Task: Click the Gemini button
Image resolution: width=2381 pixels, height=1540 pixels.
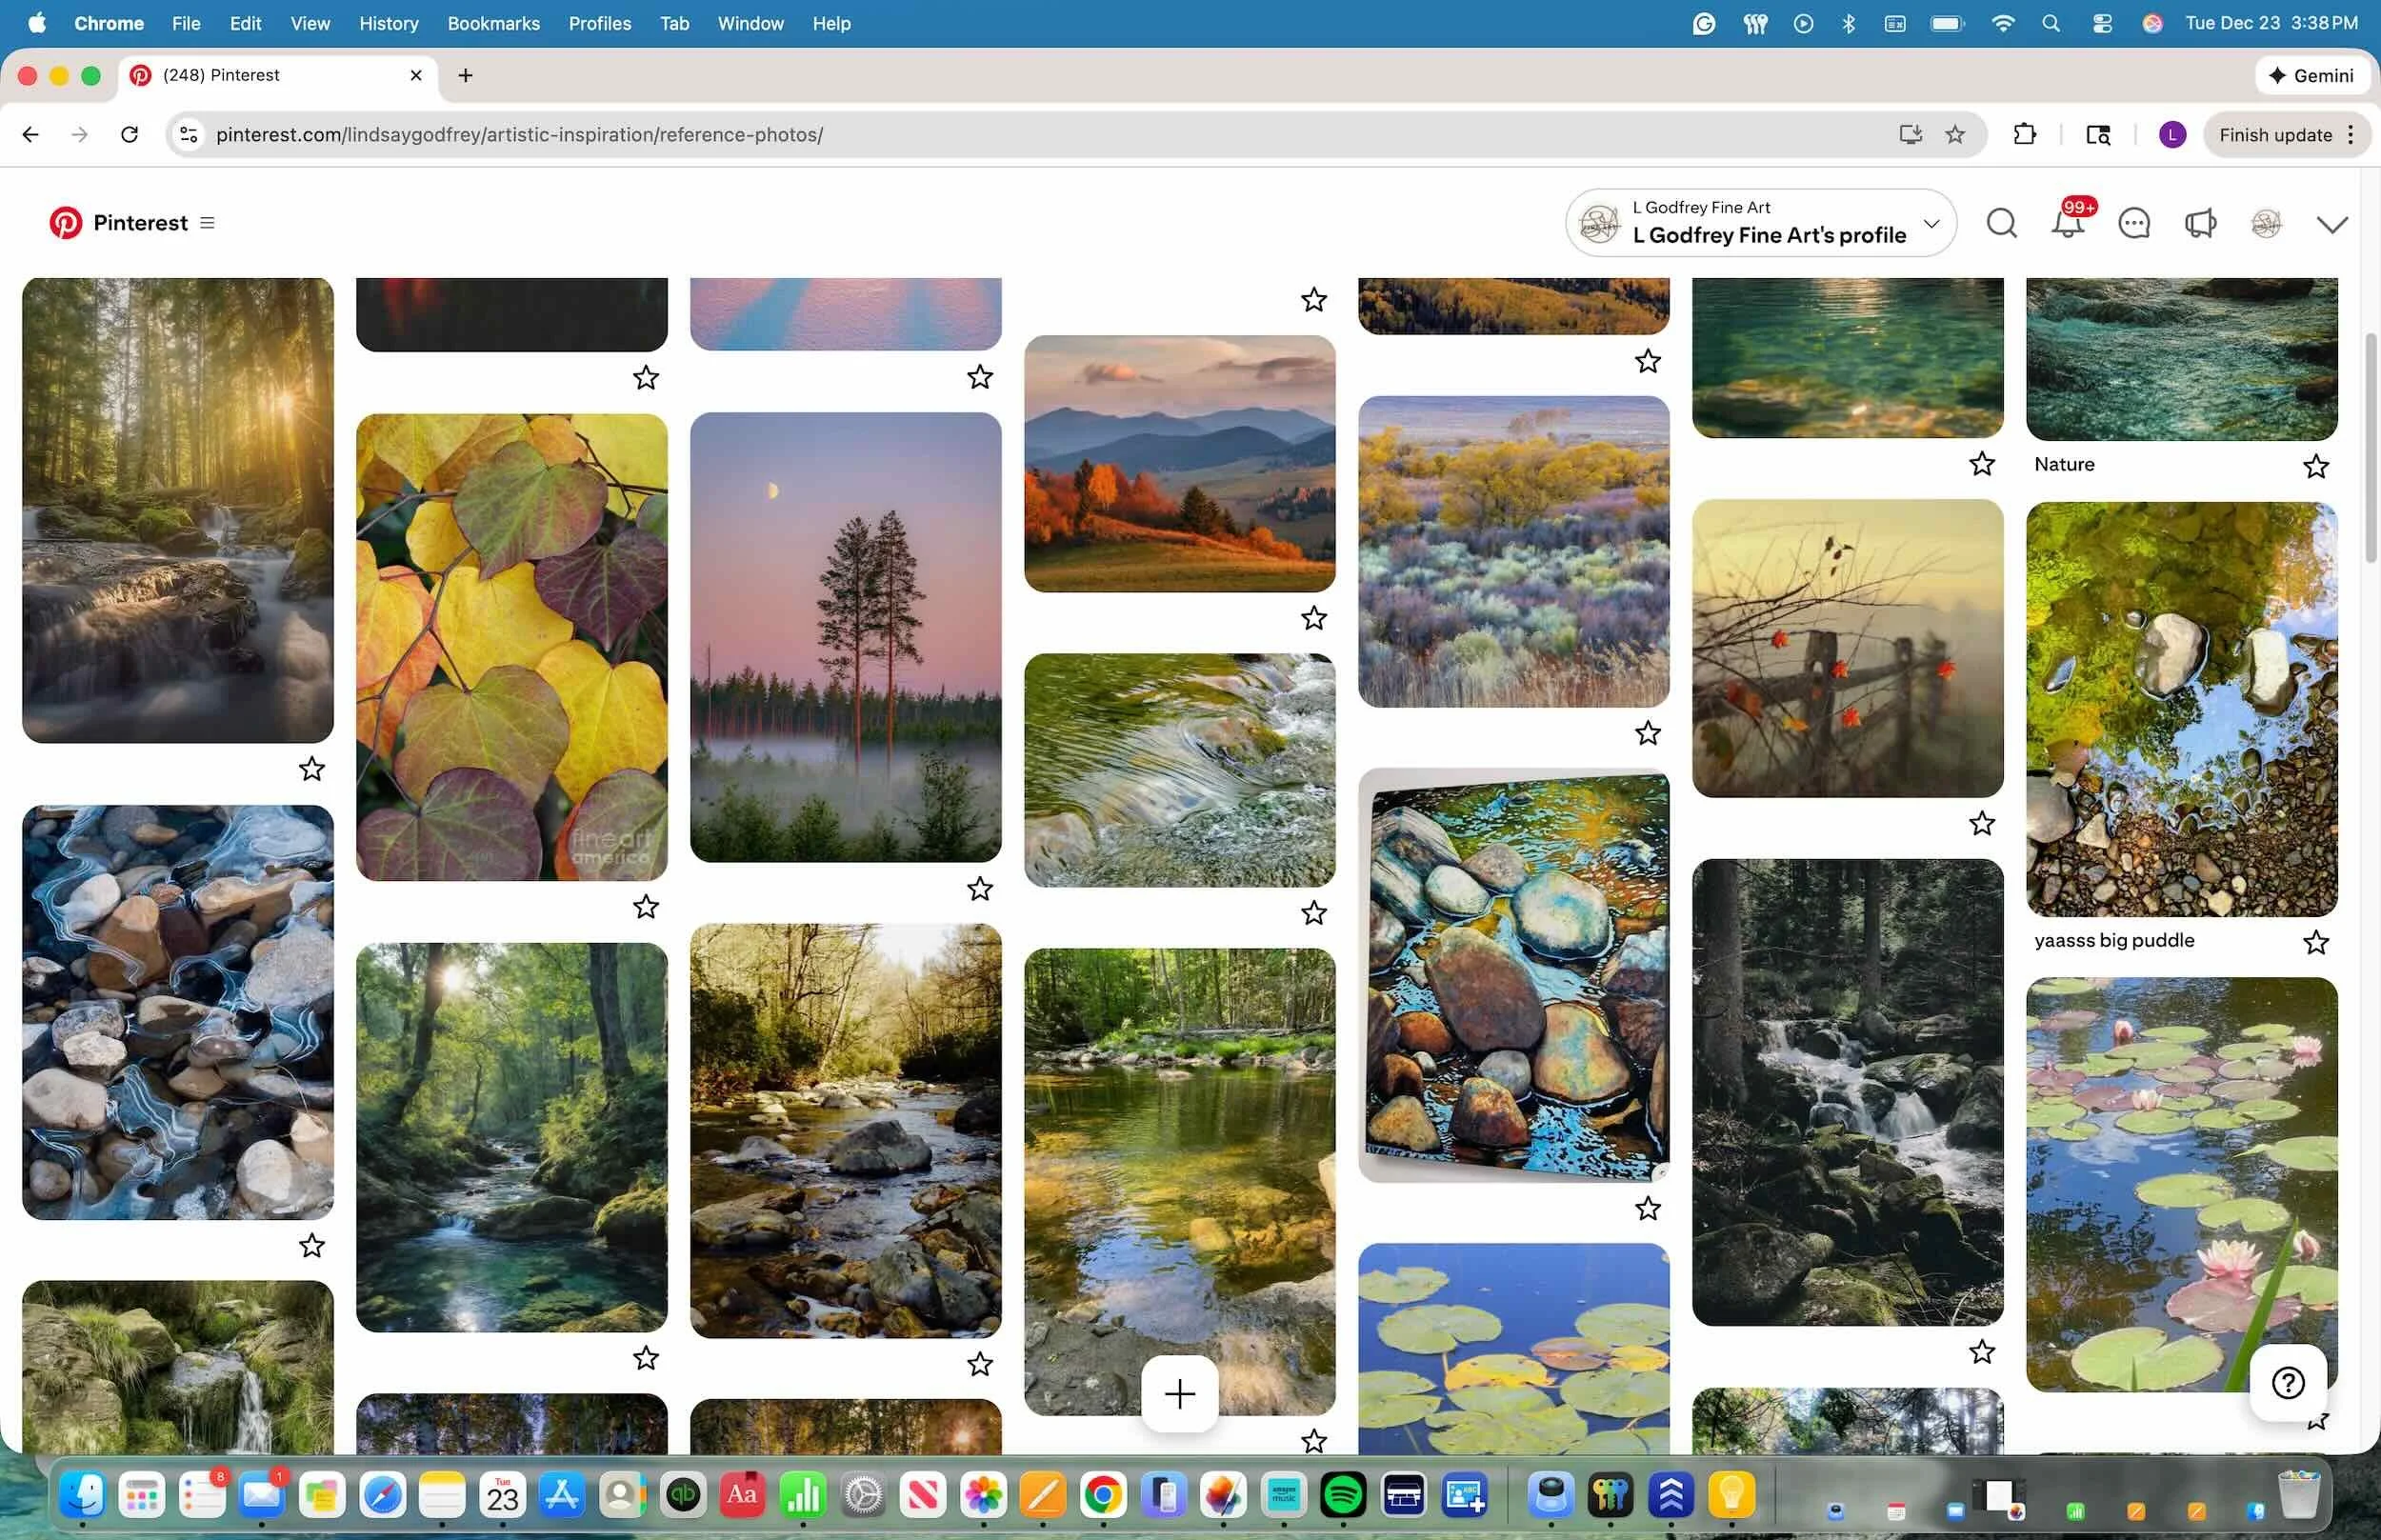Action: [x=2311, y=75]
